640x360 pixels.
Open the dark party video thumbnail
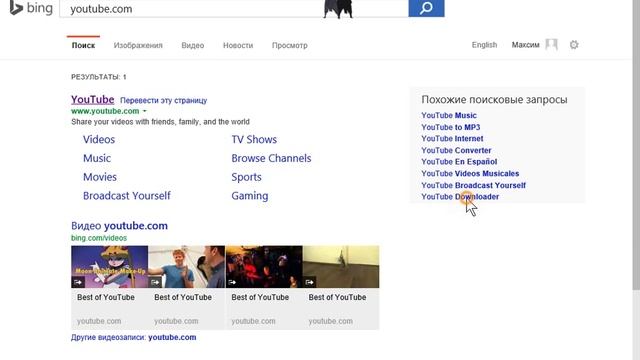pyautogui.click(x=264, y=267)
